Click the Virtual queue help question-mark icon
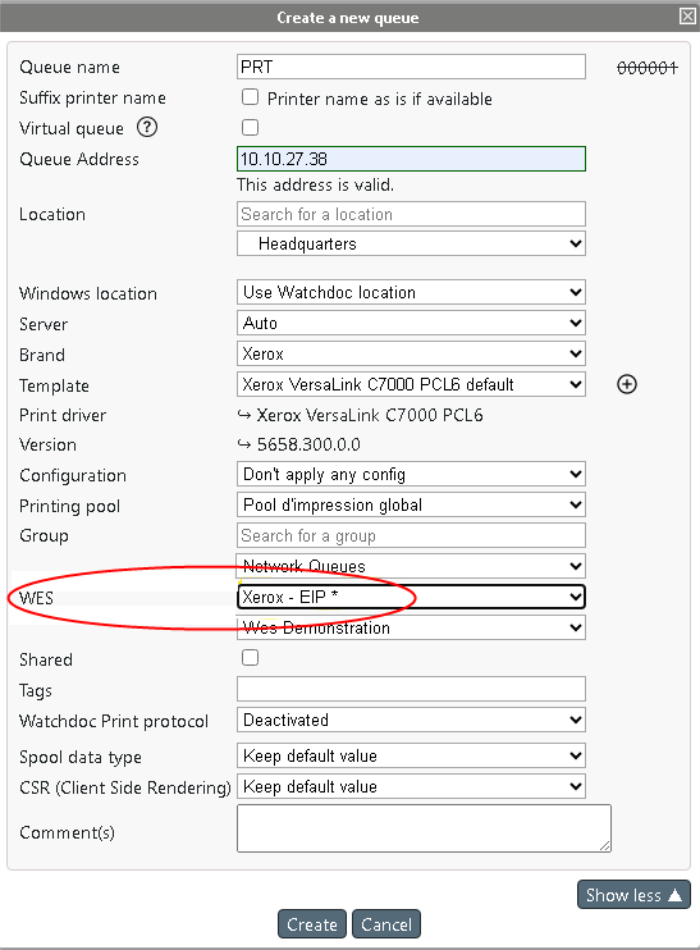700x950 pixels. [148, 128]
